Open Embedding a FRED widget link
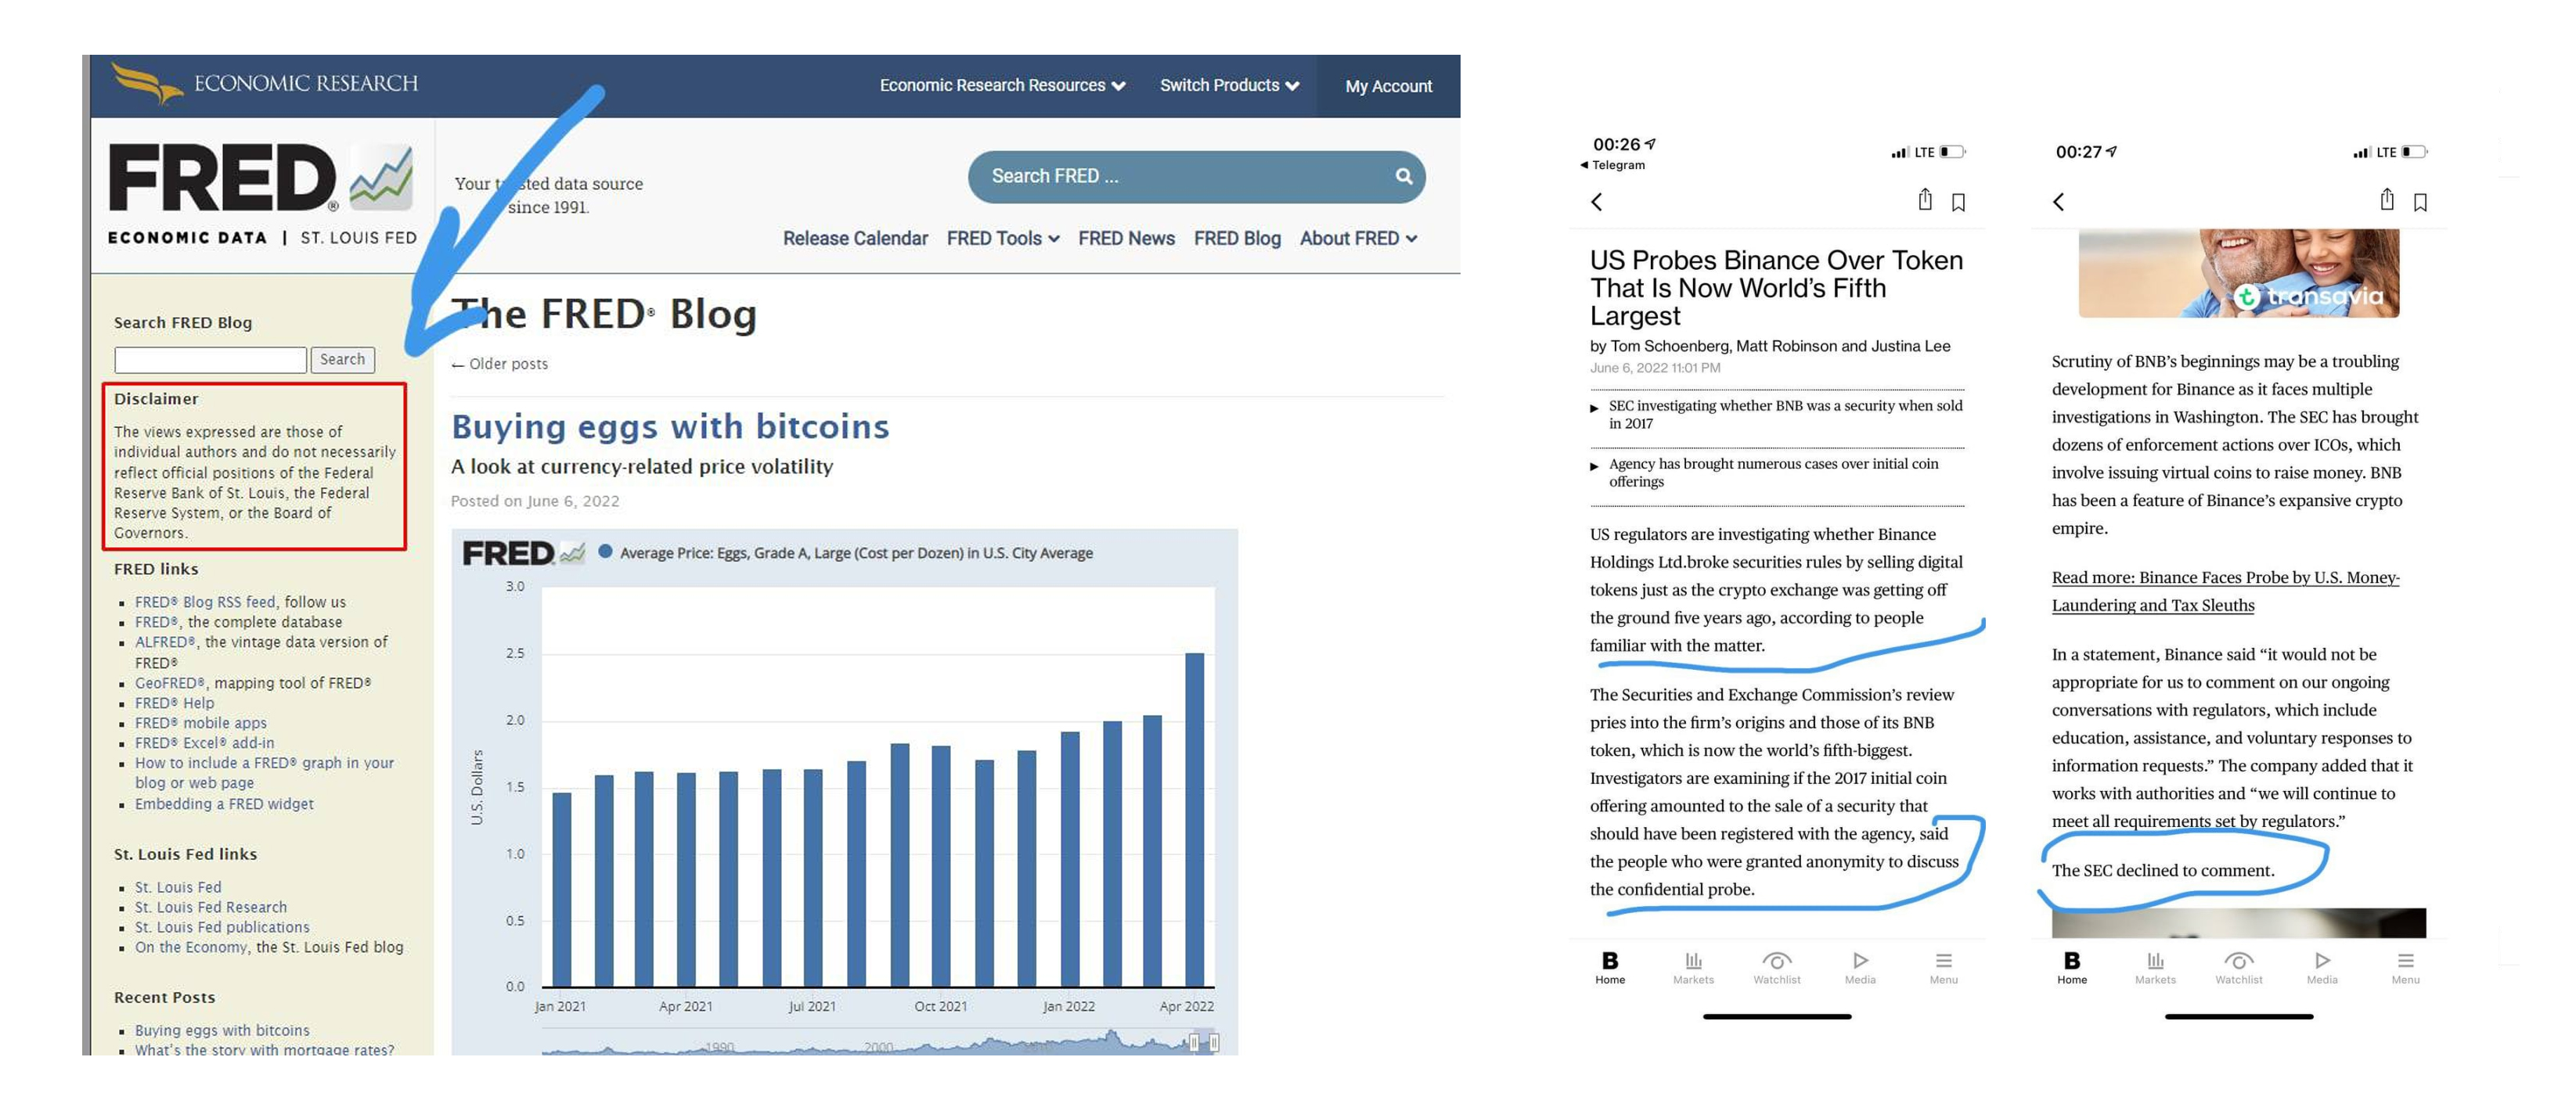2576x1111 pixels. [224, 804]
